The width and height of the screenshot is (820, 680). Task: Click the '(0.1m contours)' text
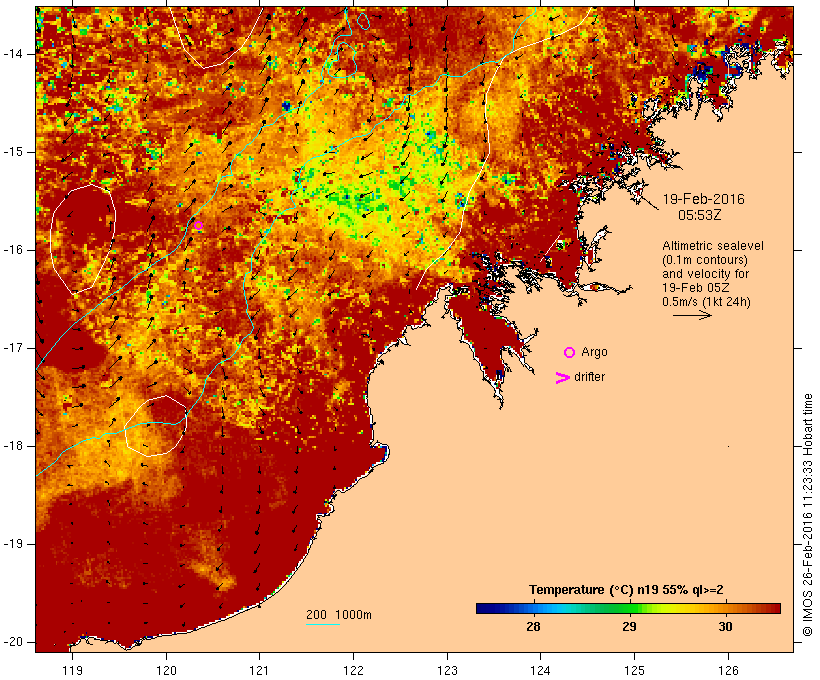point(705,260)
